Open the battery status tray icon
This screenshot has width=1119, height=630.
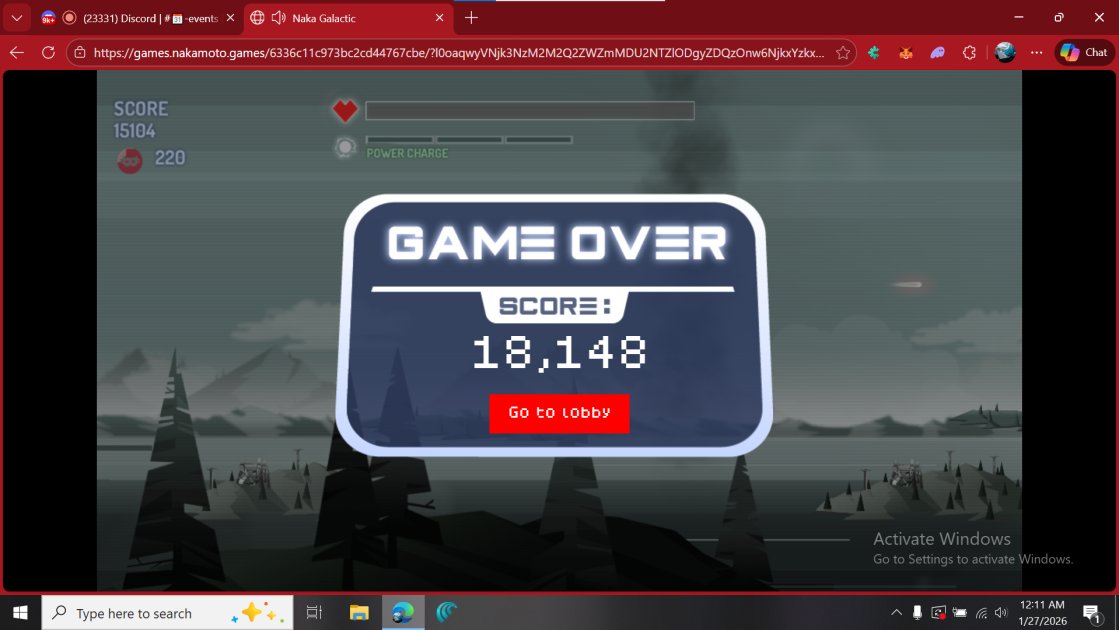(x=960, y=612)
